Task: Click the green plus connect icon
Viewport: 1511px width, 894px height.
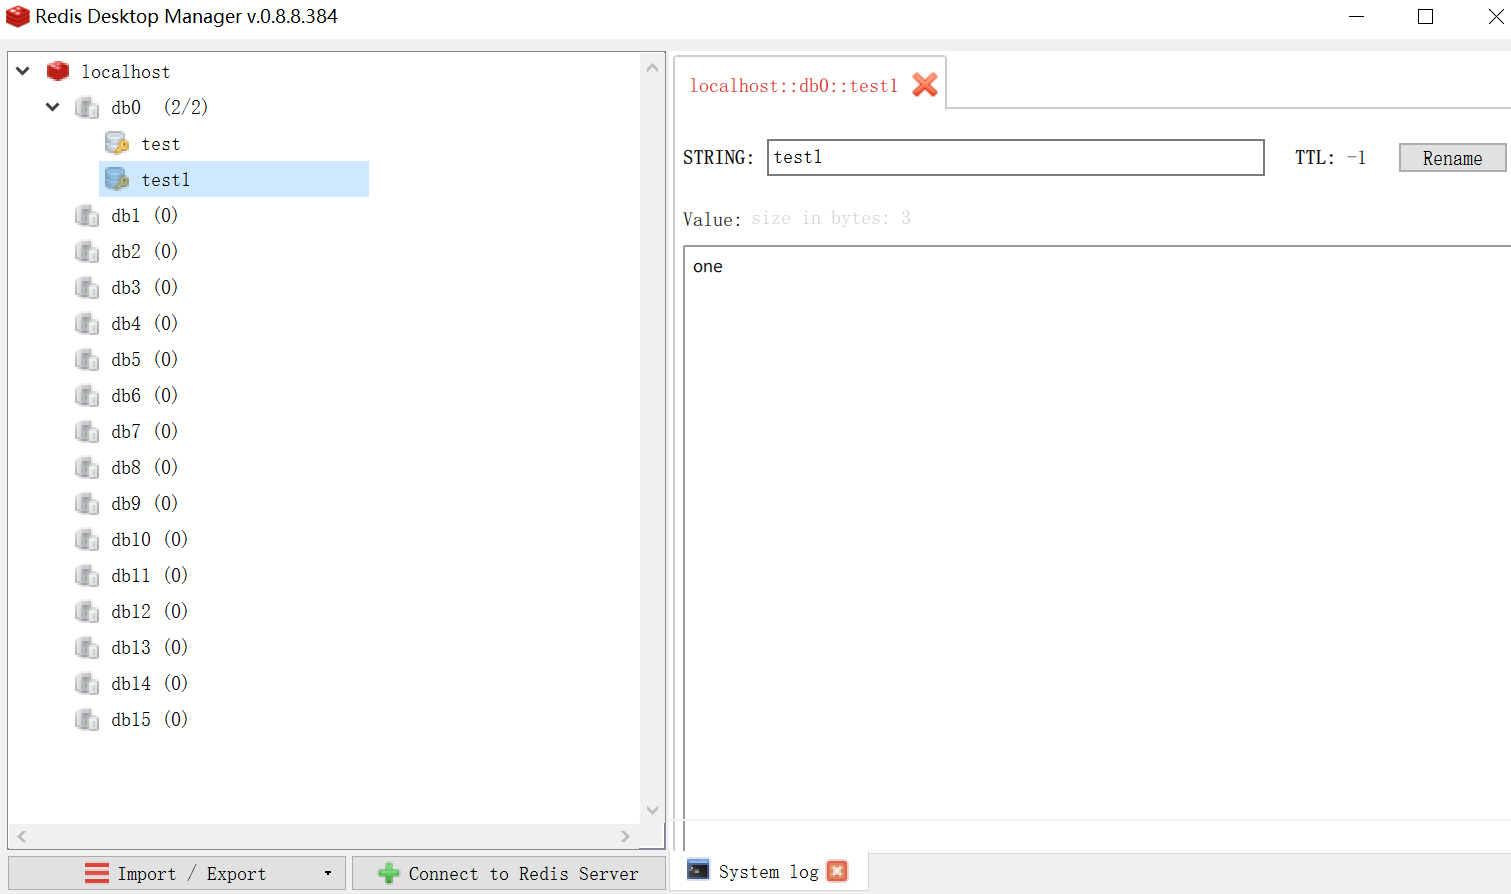Action: coord(389,873)
